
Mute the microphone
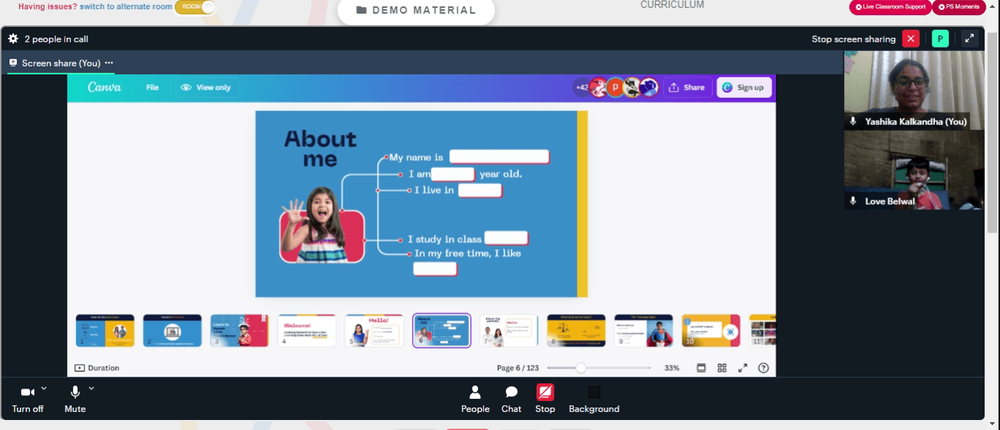pyautogui.click(x=75, y=399)
